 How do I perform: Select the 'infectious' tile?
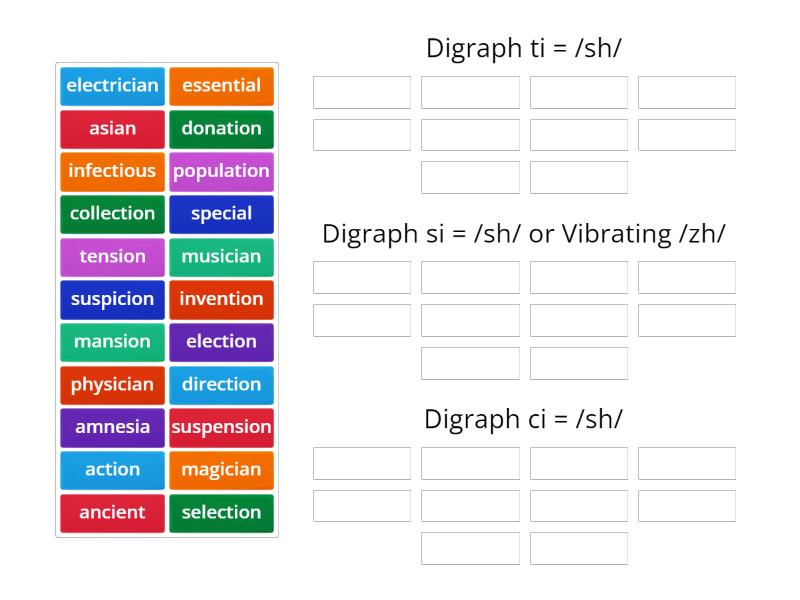pos(112,171)
